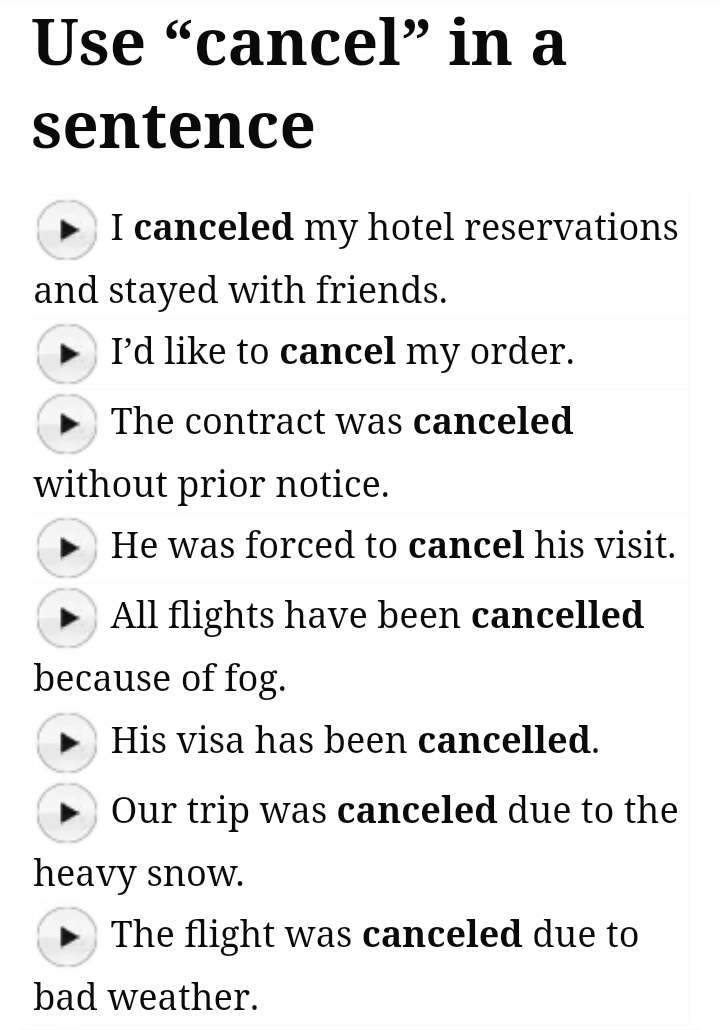The image size is (720, 1030).
Task: Click the text "because of fog."
Action: click(x=160, y=679)
